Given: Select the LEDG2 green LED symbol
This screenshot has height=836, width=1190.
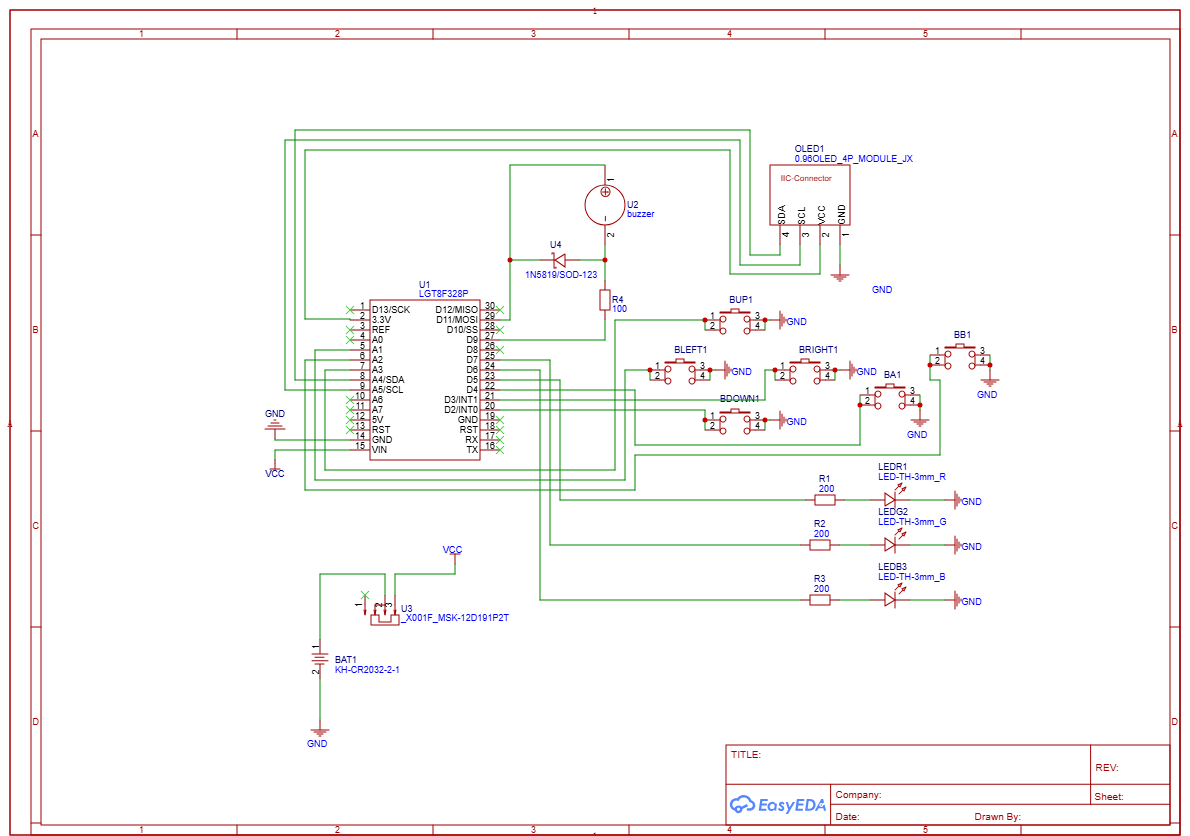Looking at the screenshot, I should point(892,543).
